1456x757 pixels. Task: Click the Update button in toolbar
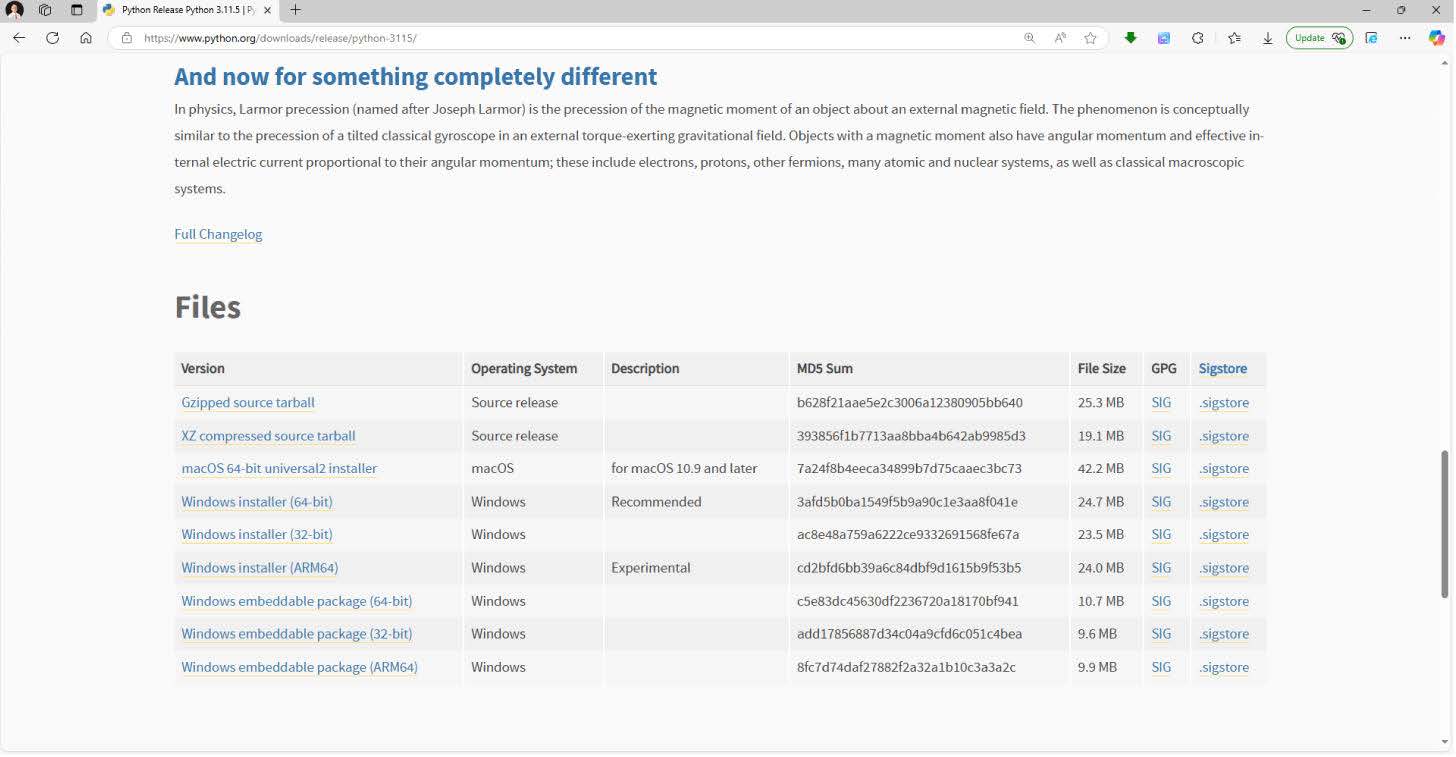[1318, 38]
